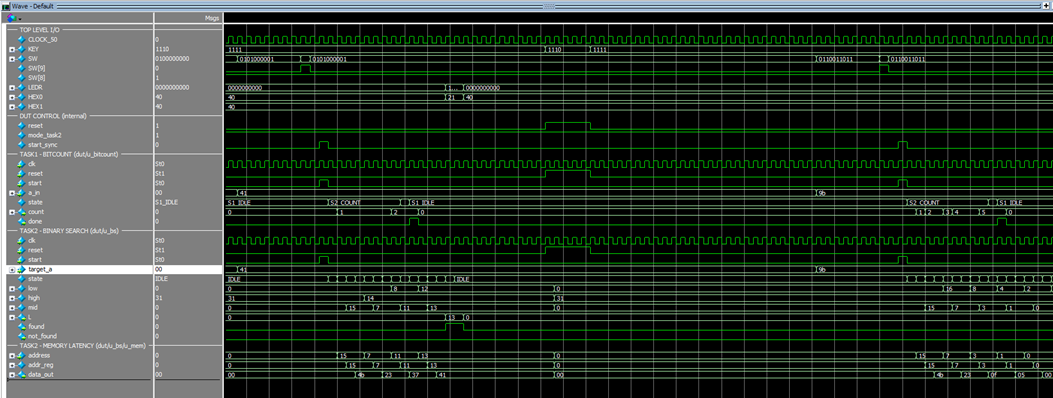
Task: Click the S1_IDLE state value in Msgs column
Action: pyautogui.click(x=166, y=201)
